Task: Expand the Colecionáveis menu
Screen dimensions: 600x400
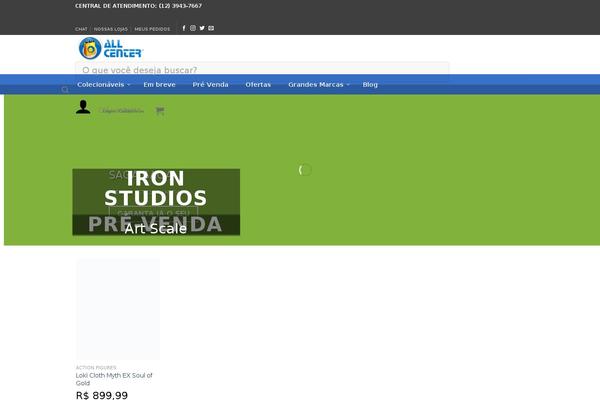Action: pos(103,85)
